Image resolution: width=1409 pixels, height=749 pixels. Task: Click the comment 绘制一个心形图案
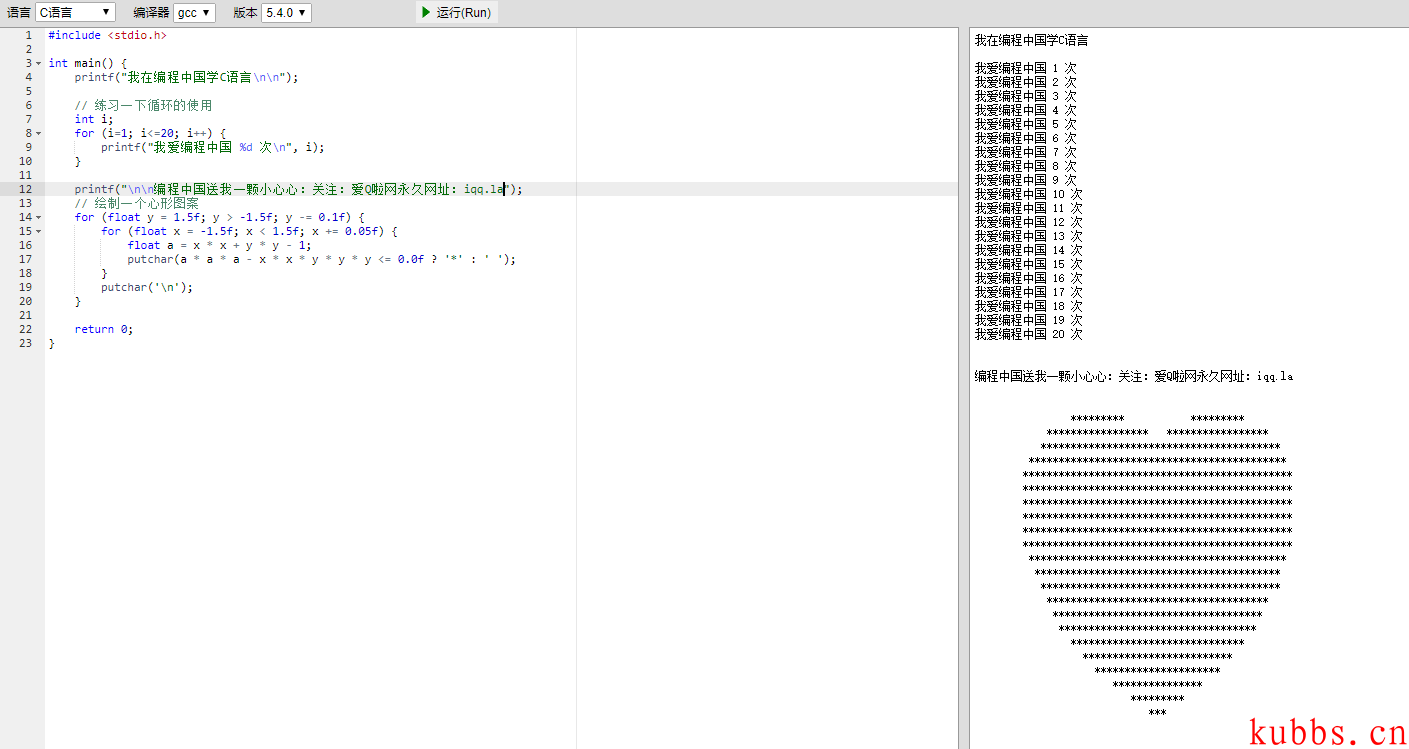(136, 203)
